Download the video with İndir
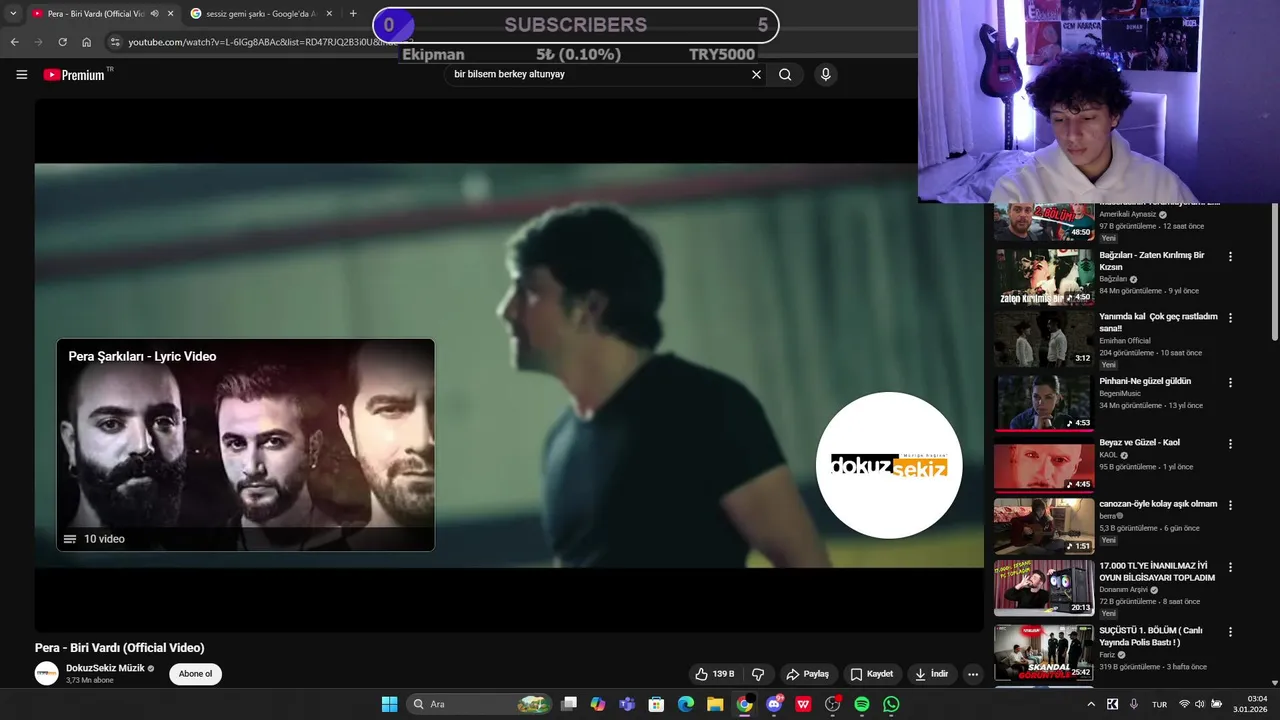Image resolution: width=1280 pixels, height=720 pixels. [931, 674]
